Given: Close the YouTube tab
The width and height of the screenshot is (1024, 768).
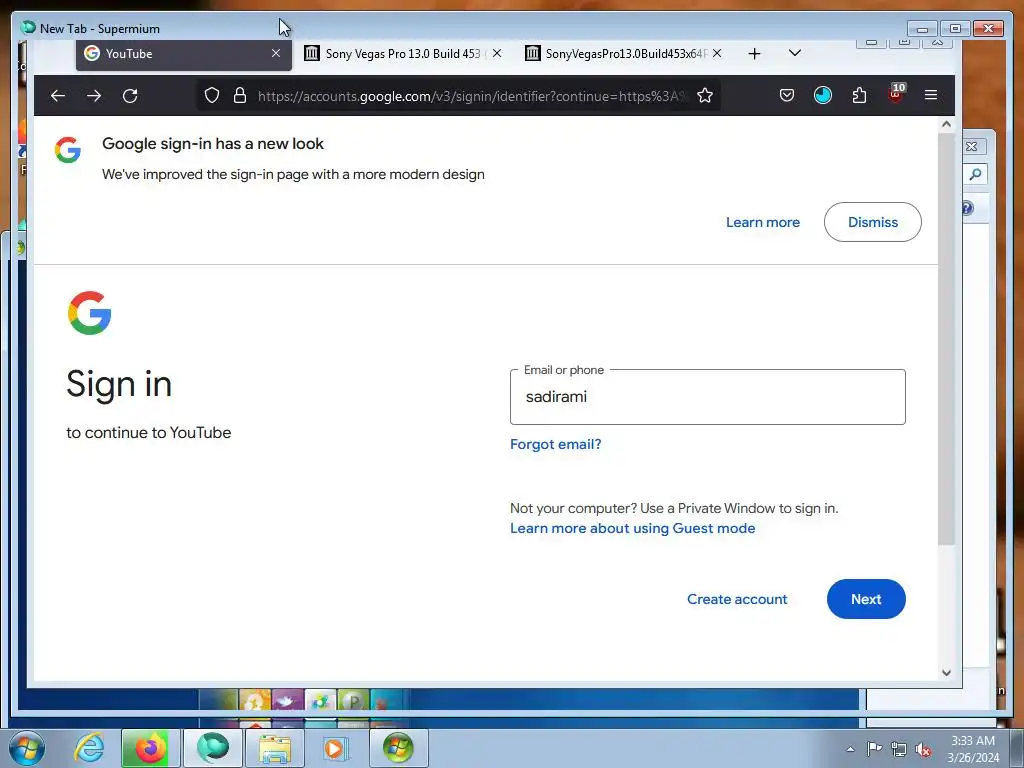Looking at the screenshot, I should pyautogui.click(x=276, y=54).
